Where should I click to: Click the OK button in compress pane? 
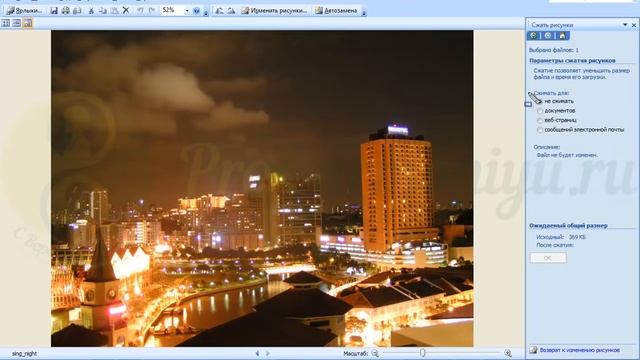click(548, 258)
